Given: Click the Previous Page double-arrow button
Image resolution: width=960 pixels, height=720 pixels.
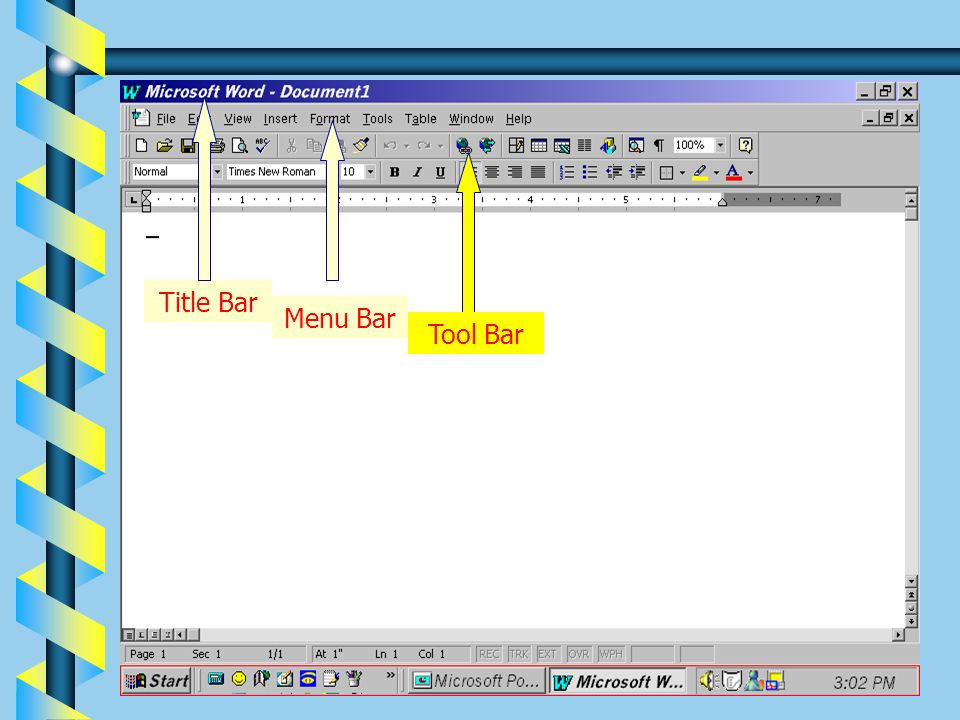Looking at the screenshot, I should coord(911,594).
